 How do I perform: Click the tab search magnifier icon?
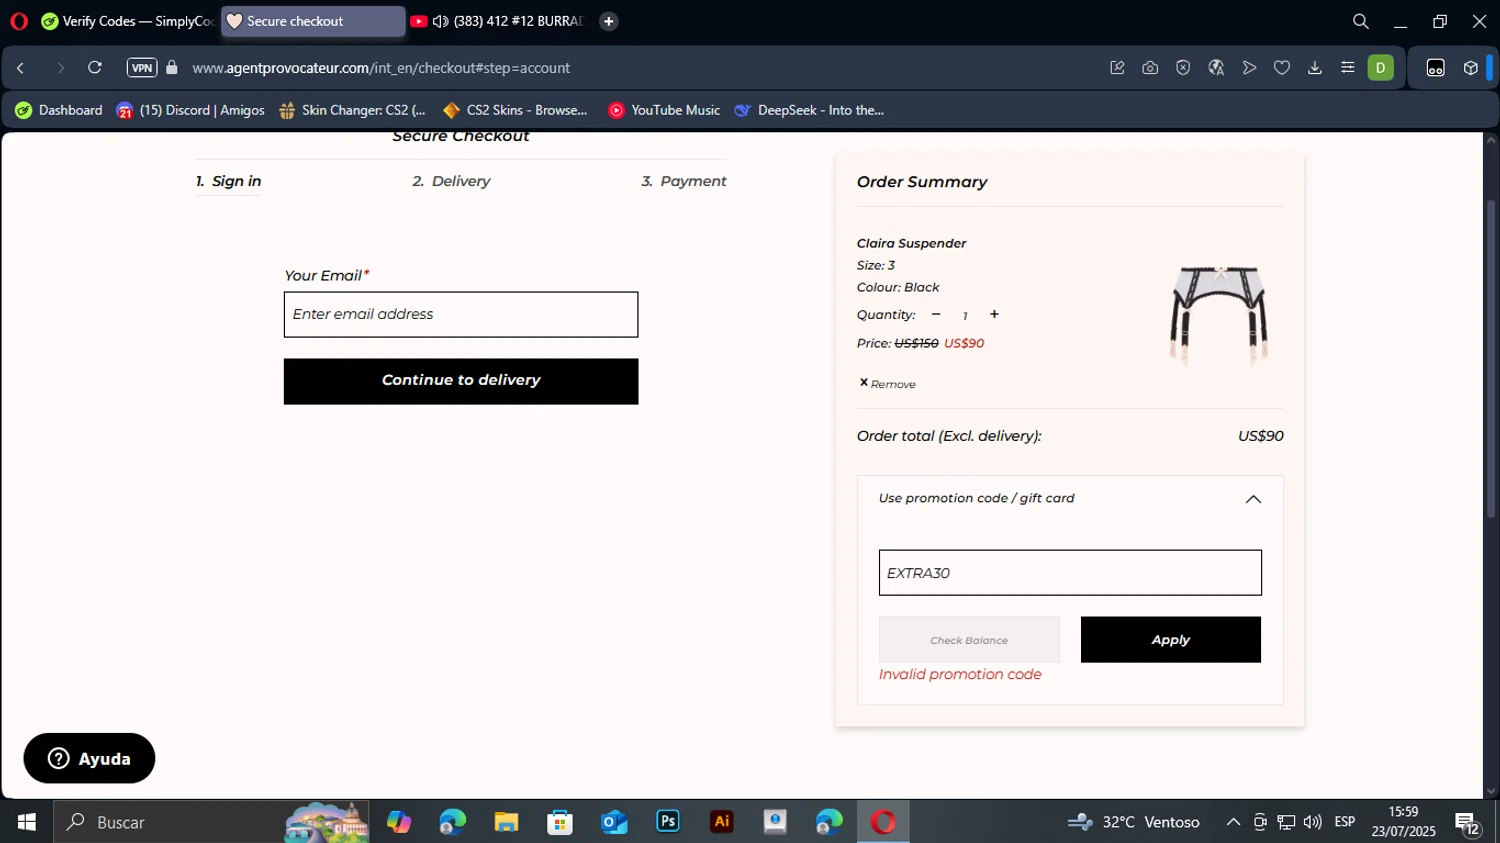click(x=1361, y=21)
